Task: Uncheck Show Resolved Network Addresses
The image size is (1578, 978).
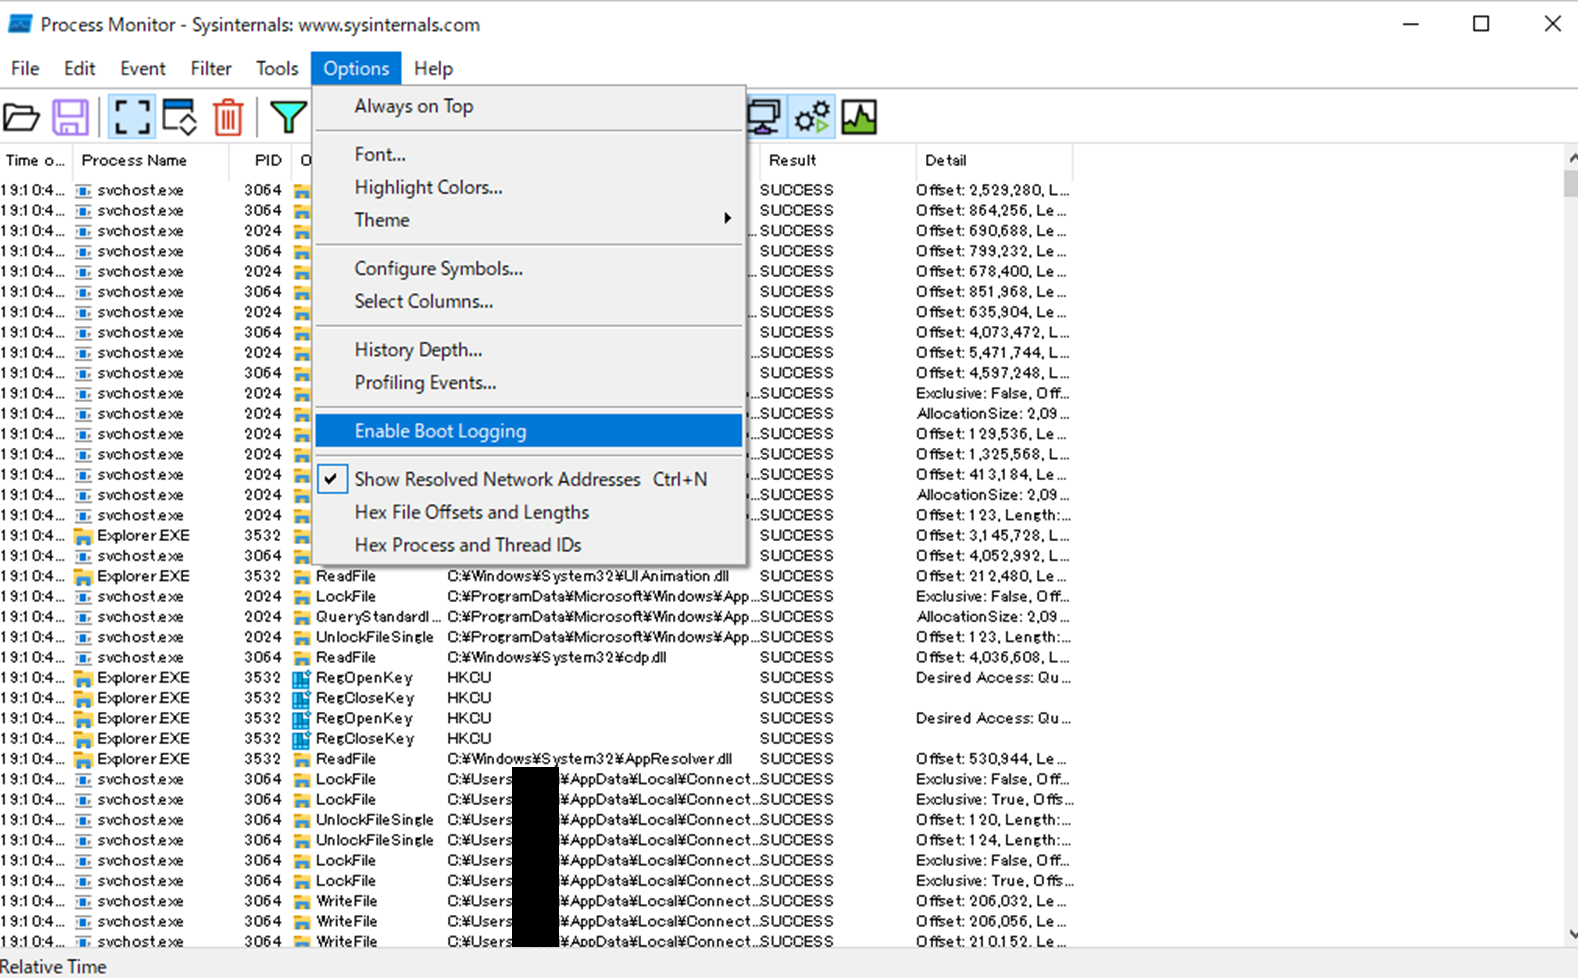Action: point(496,480)
